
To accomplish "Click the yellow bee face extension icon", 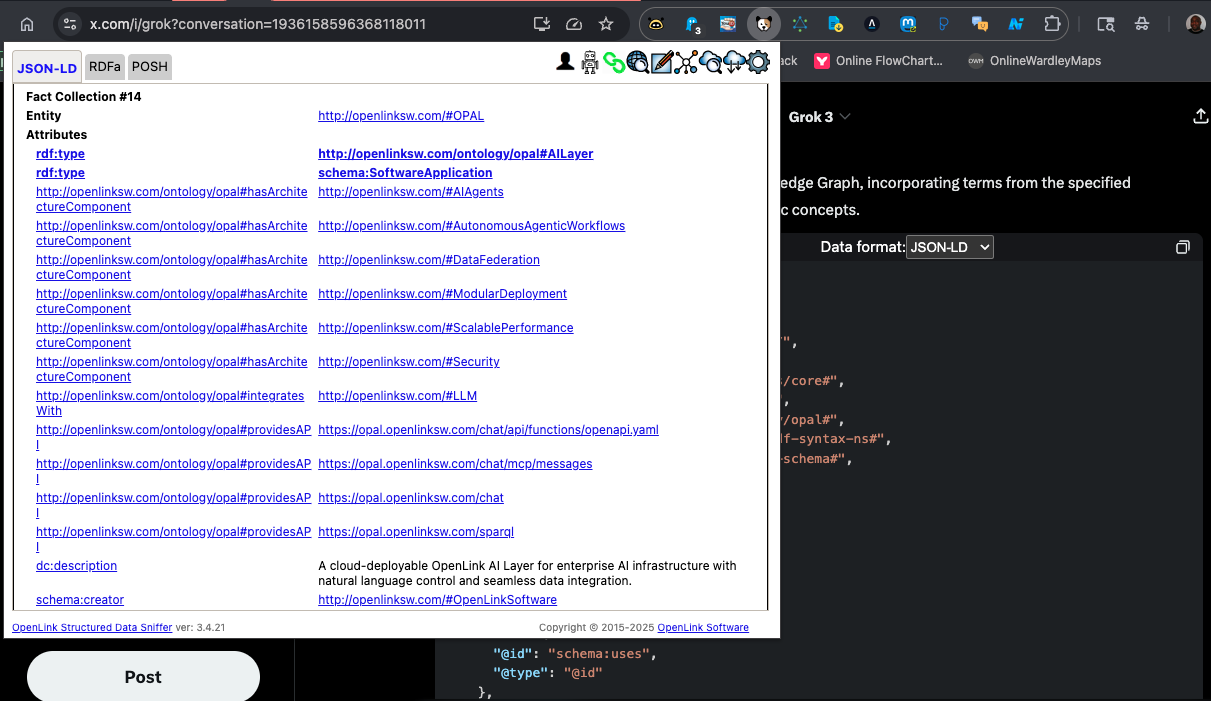I will pyautogui.click(x=656, y=24).
